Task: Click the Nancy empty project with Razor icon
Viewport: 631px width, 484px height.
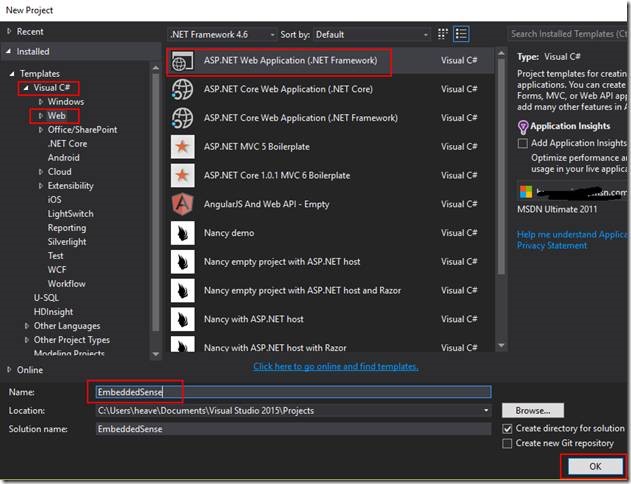Action: (x=183, y=290)
